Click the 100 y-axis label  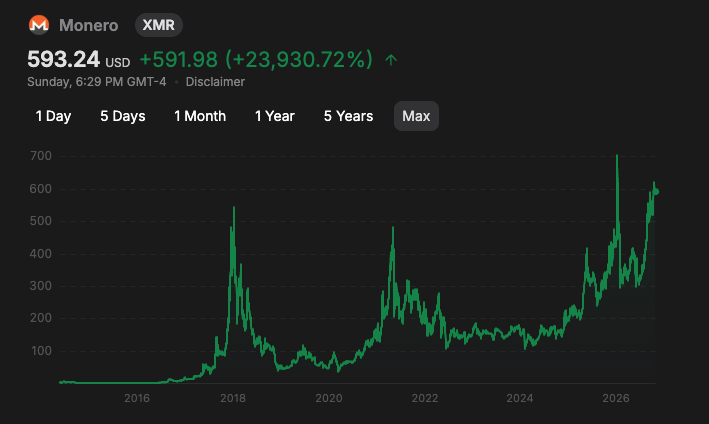[41, 351]
